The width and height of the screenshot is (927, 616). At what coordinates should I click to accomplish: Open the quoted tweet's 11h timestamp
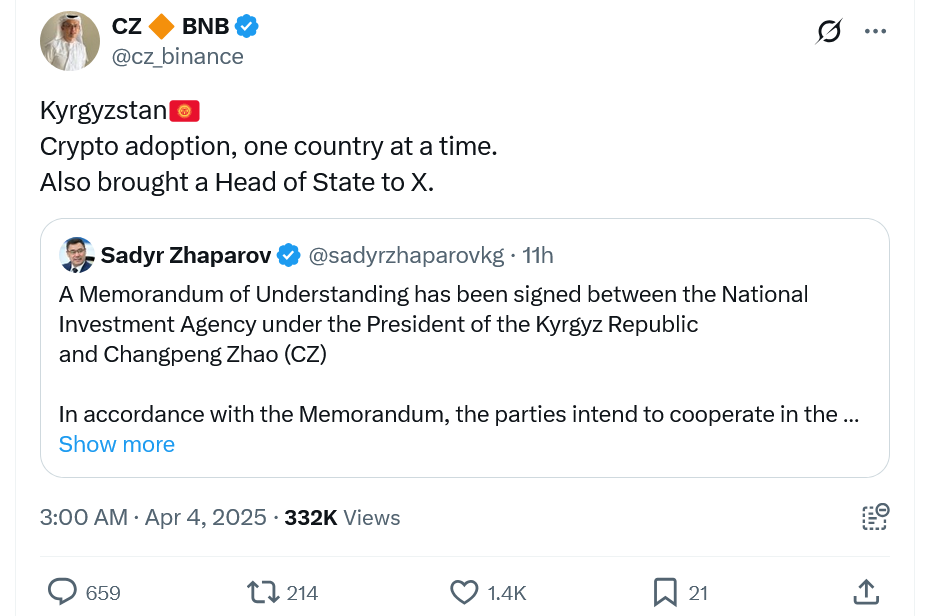[538, 256]
